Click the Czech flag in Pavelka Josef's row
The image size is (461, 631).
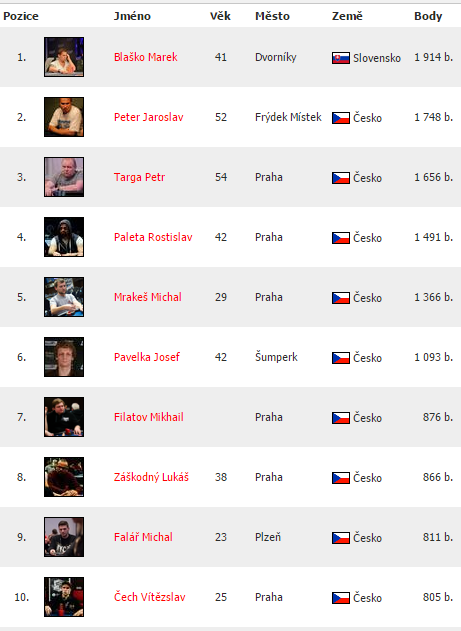point(341,358)
